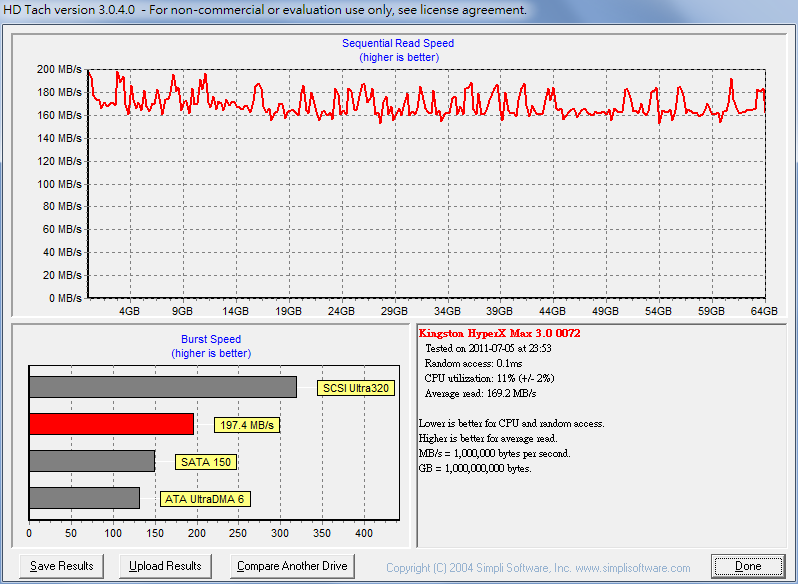This screenshot has width=798, height=584.
Task: Select Compare Another Drive
Action: click(292, 566)
